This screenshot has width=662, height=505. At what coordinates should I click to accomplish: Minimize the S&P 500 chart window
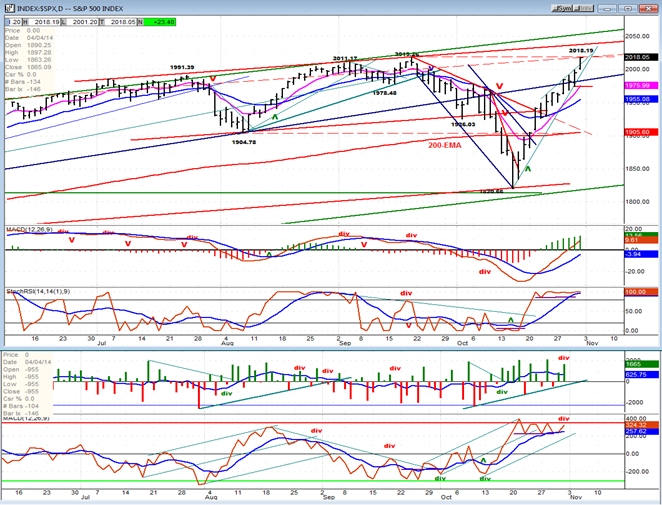click(x=608, y=8)
